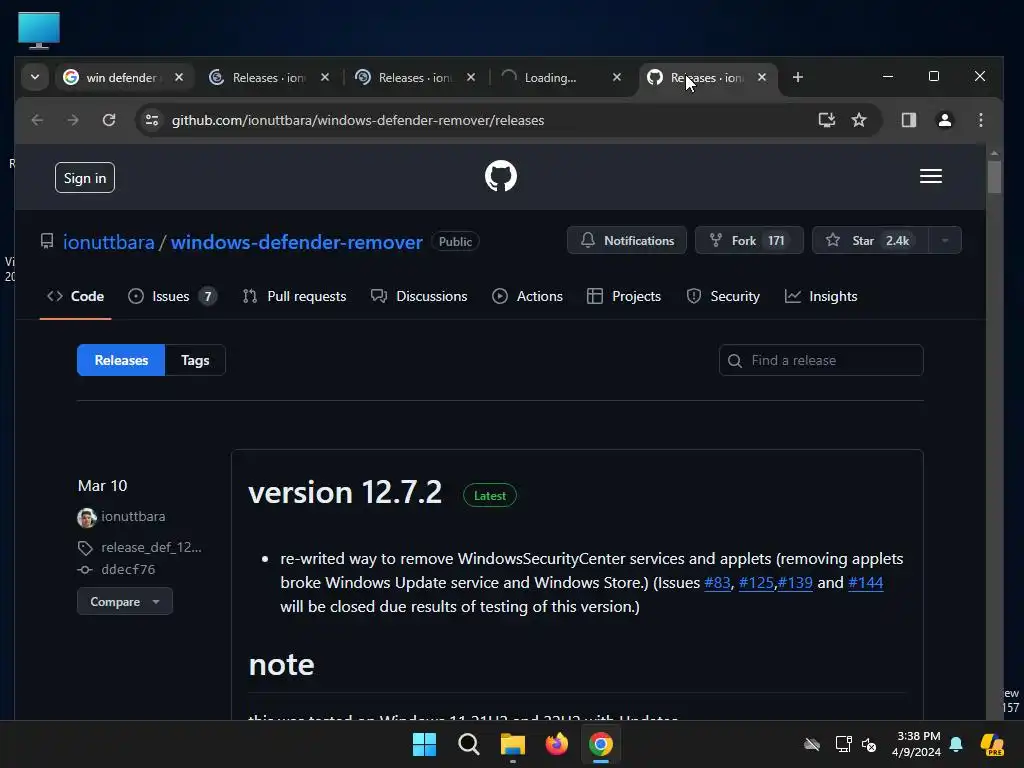This screenshot has width=1024, height=768.
Task: Click the Latest release badge
Action: pos(490,496)
